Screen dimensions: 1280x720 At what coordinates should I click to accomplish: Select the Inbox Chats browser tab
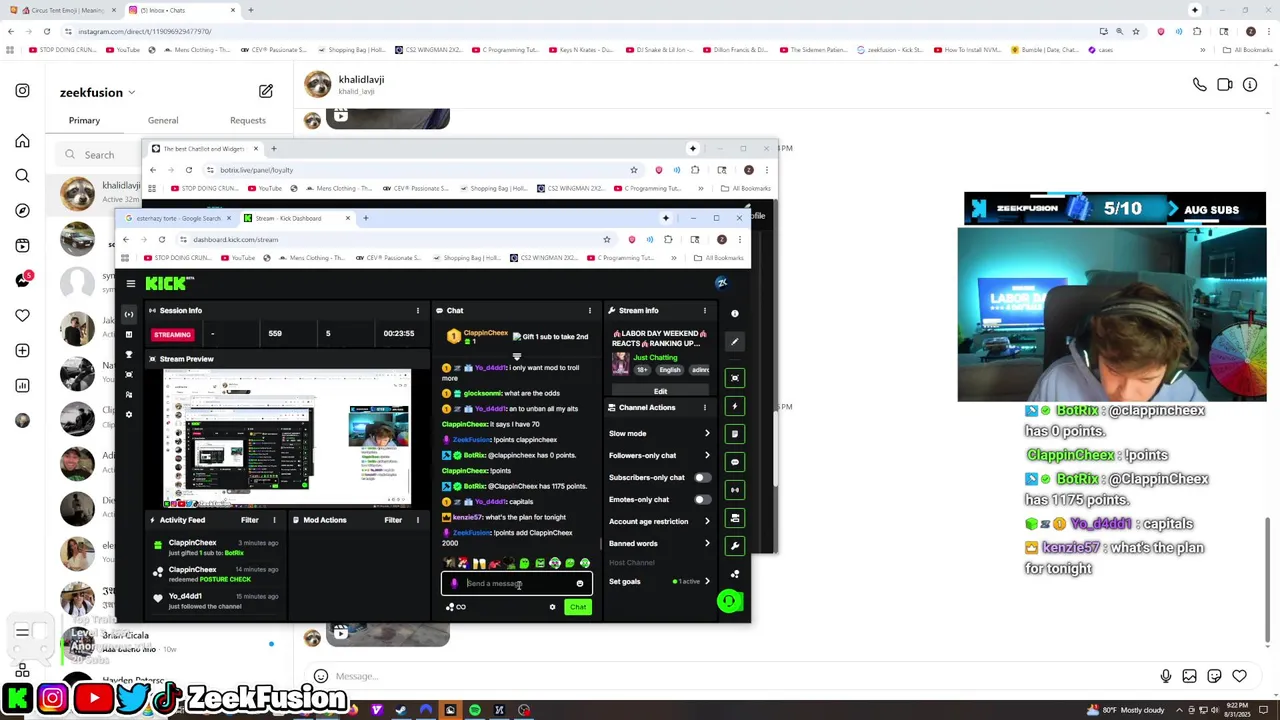pos(183,10)
